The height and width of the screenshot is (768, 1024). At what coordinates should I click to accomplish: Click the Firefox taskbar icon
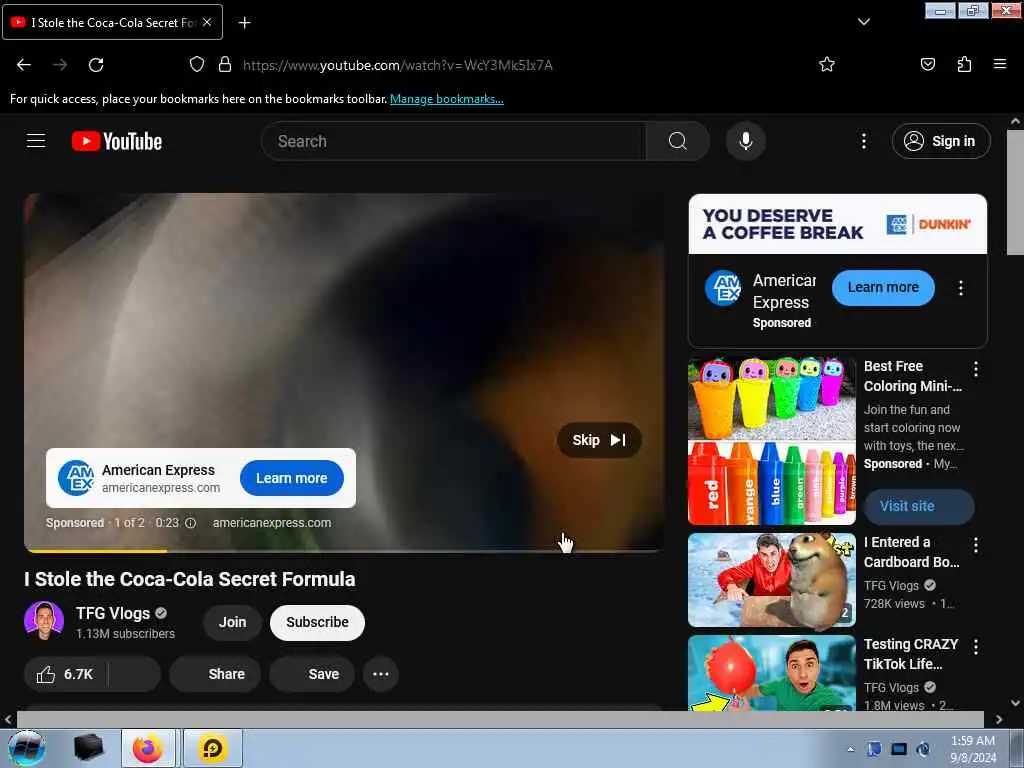(148, 748)
